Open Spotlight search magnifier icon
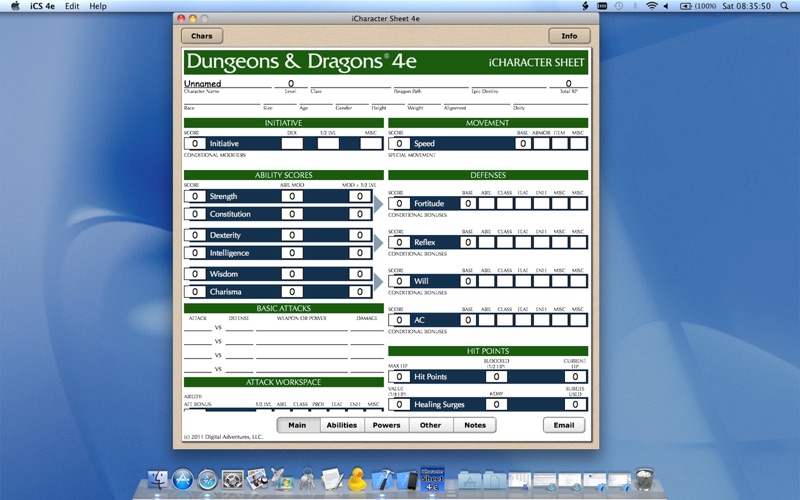The width and height of the screenshot is (800, 500). 784,6
